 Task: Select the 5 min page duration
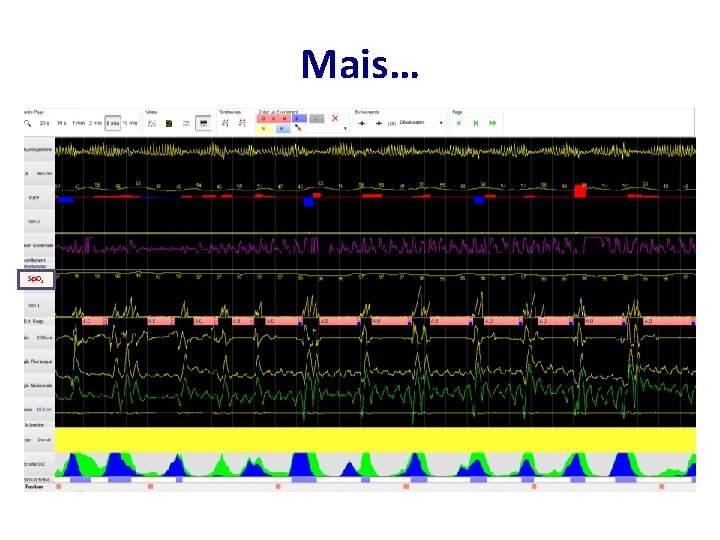(112, 123)
